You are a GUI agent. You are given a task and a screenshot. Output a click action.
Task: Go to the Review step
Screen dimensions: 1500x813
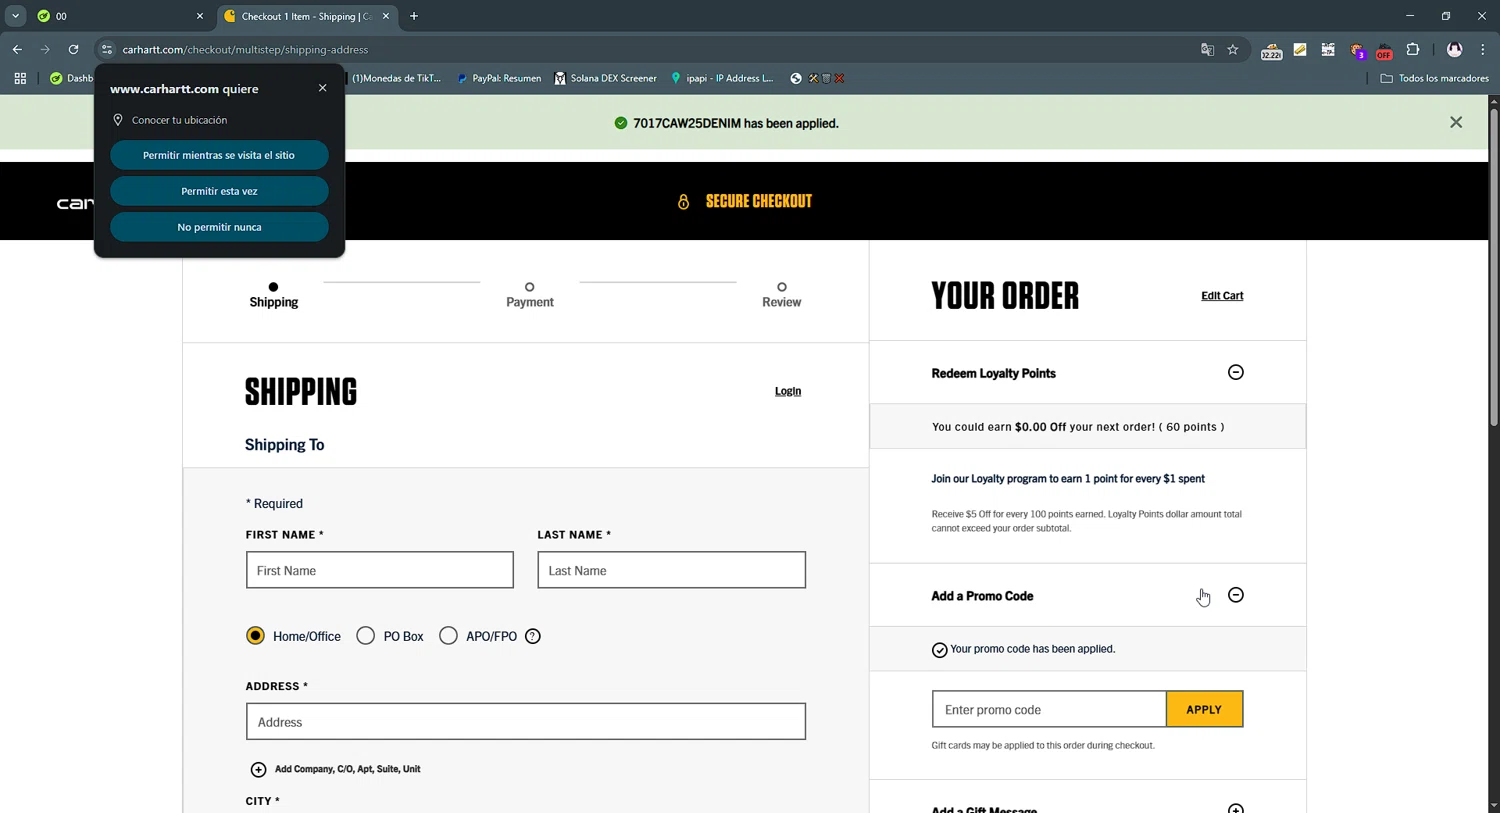click(x=782, y=295)
